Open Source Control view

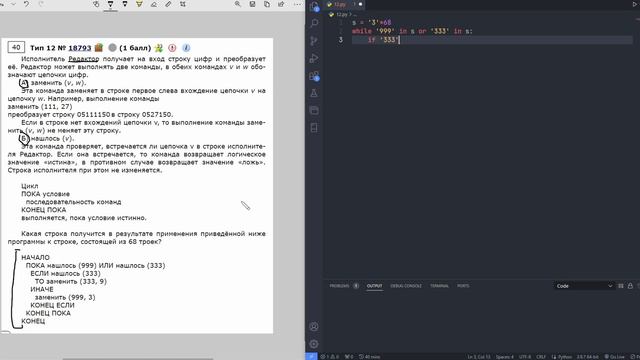pos(314,41)
